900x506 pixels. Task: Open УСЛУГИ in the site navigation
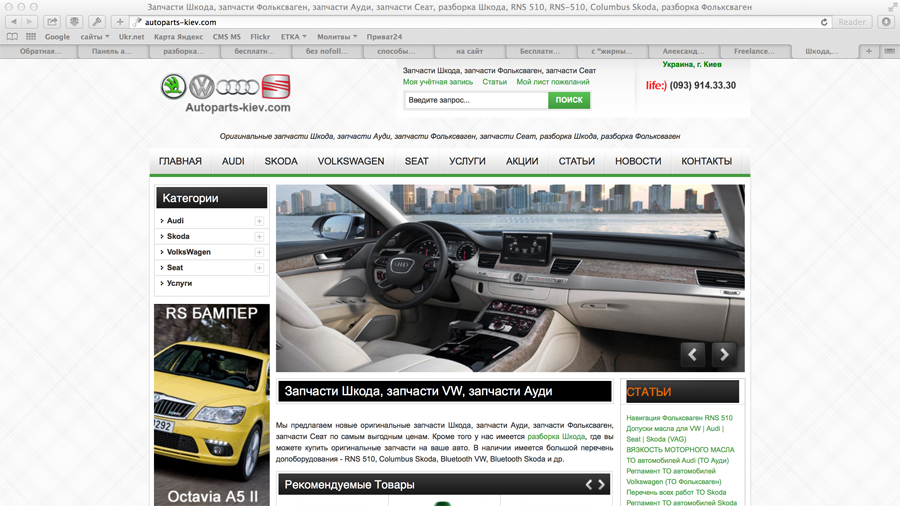(x=467, y=161)
